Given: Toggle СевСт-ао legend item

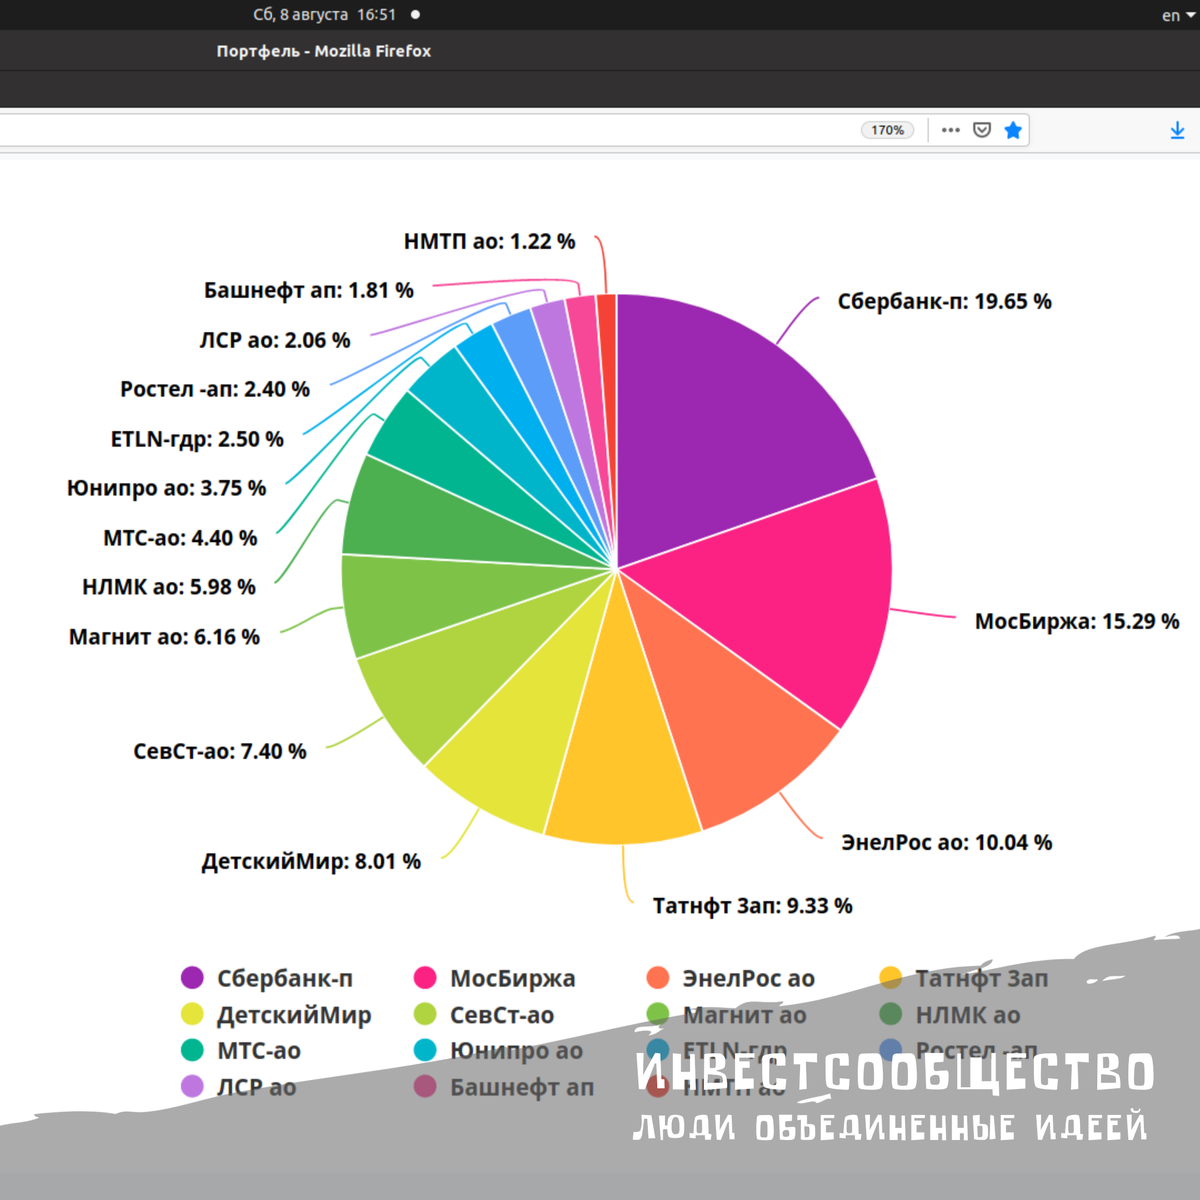Looking at the screenshot, I should [x=484, y=1015].
